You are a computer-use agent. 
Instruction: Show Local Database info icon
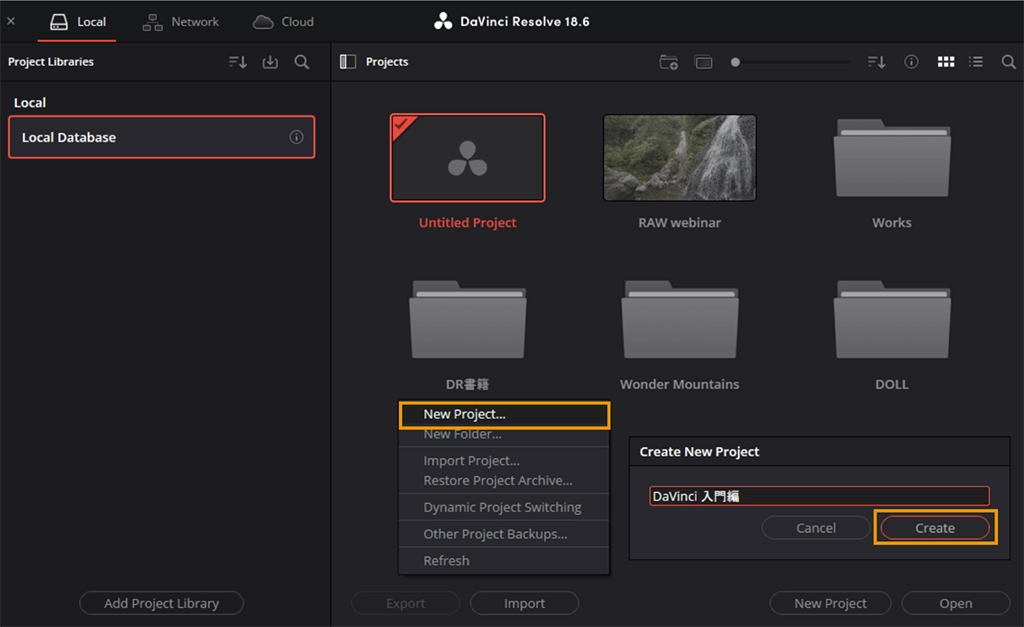point(296,137)
